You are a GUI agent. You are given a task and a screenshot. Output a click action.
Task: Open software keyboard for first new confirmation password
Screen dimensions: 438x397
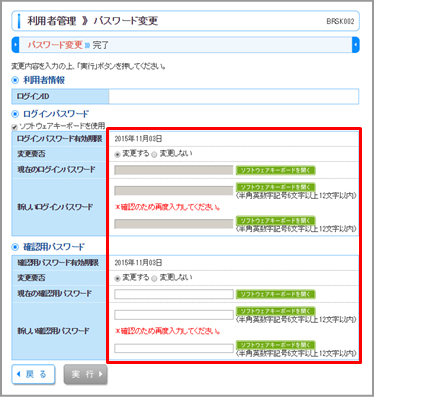tap(276, 311)
